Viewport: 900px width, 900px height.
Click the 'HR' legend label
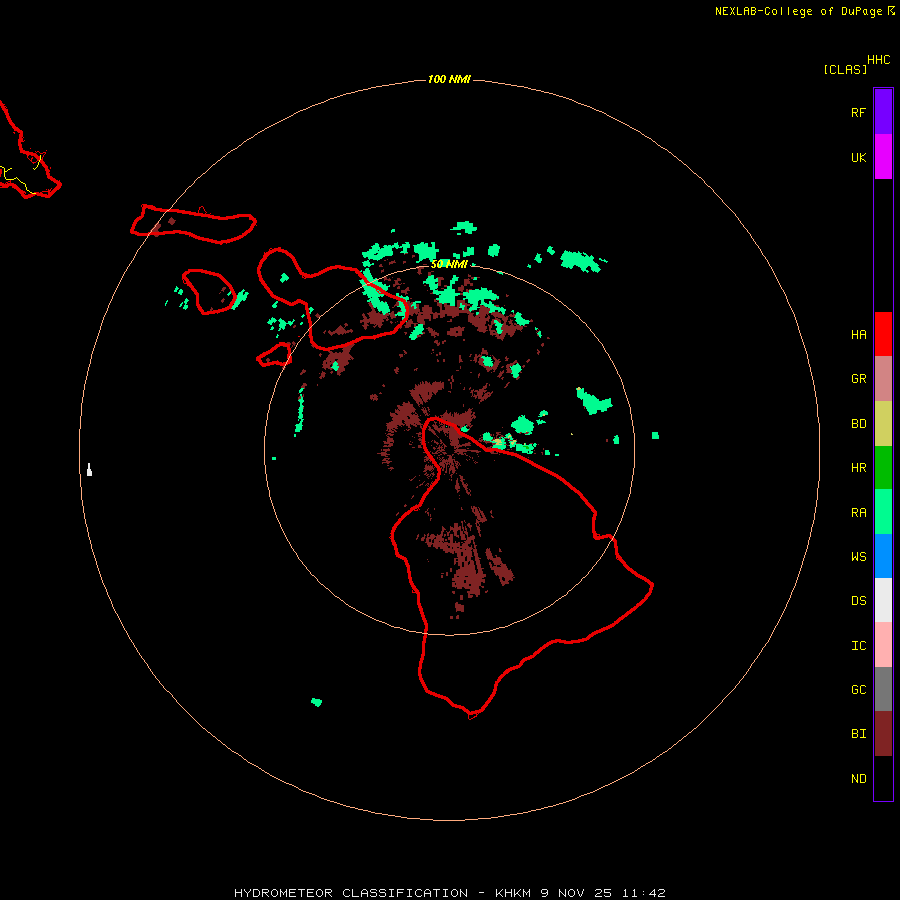858,468
